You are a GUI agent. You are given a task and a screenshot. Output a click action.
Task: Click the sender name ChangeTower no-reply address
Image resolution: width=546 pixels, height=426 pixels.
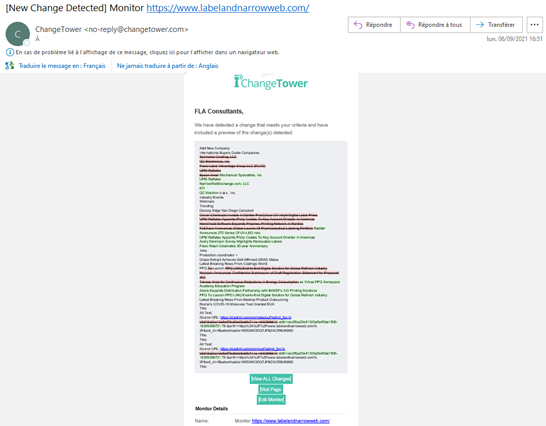coord(111,29)
